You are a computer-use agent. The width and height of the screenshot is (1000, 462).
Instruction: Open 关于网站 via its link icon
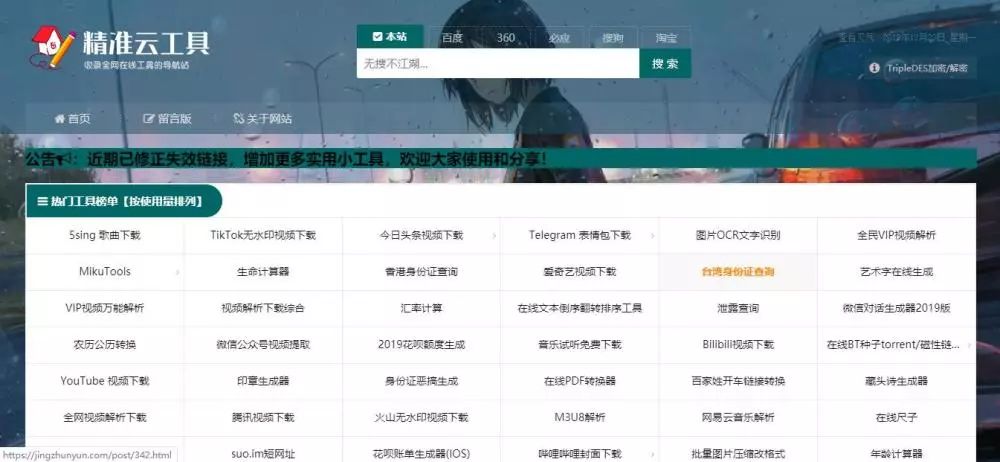pyautogui.click(x=239, y=119)
